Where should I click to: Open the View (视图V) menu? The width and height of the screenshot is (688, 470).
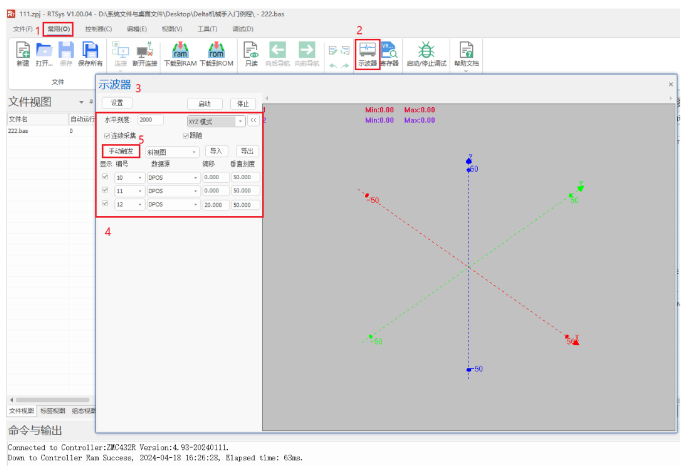click(172, 29)
